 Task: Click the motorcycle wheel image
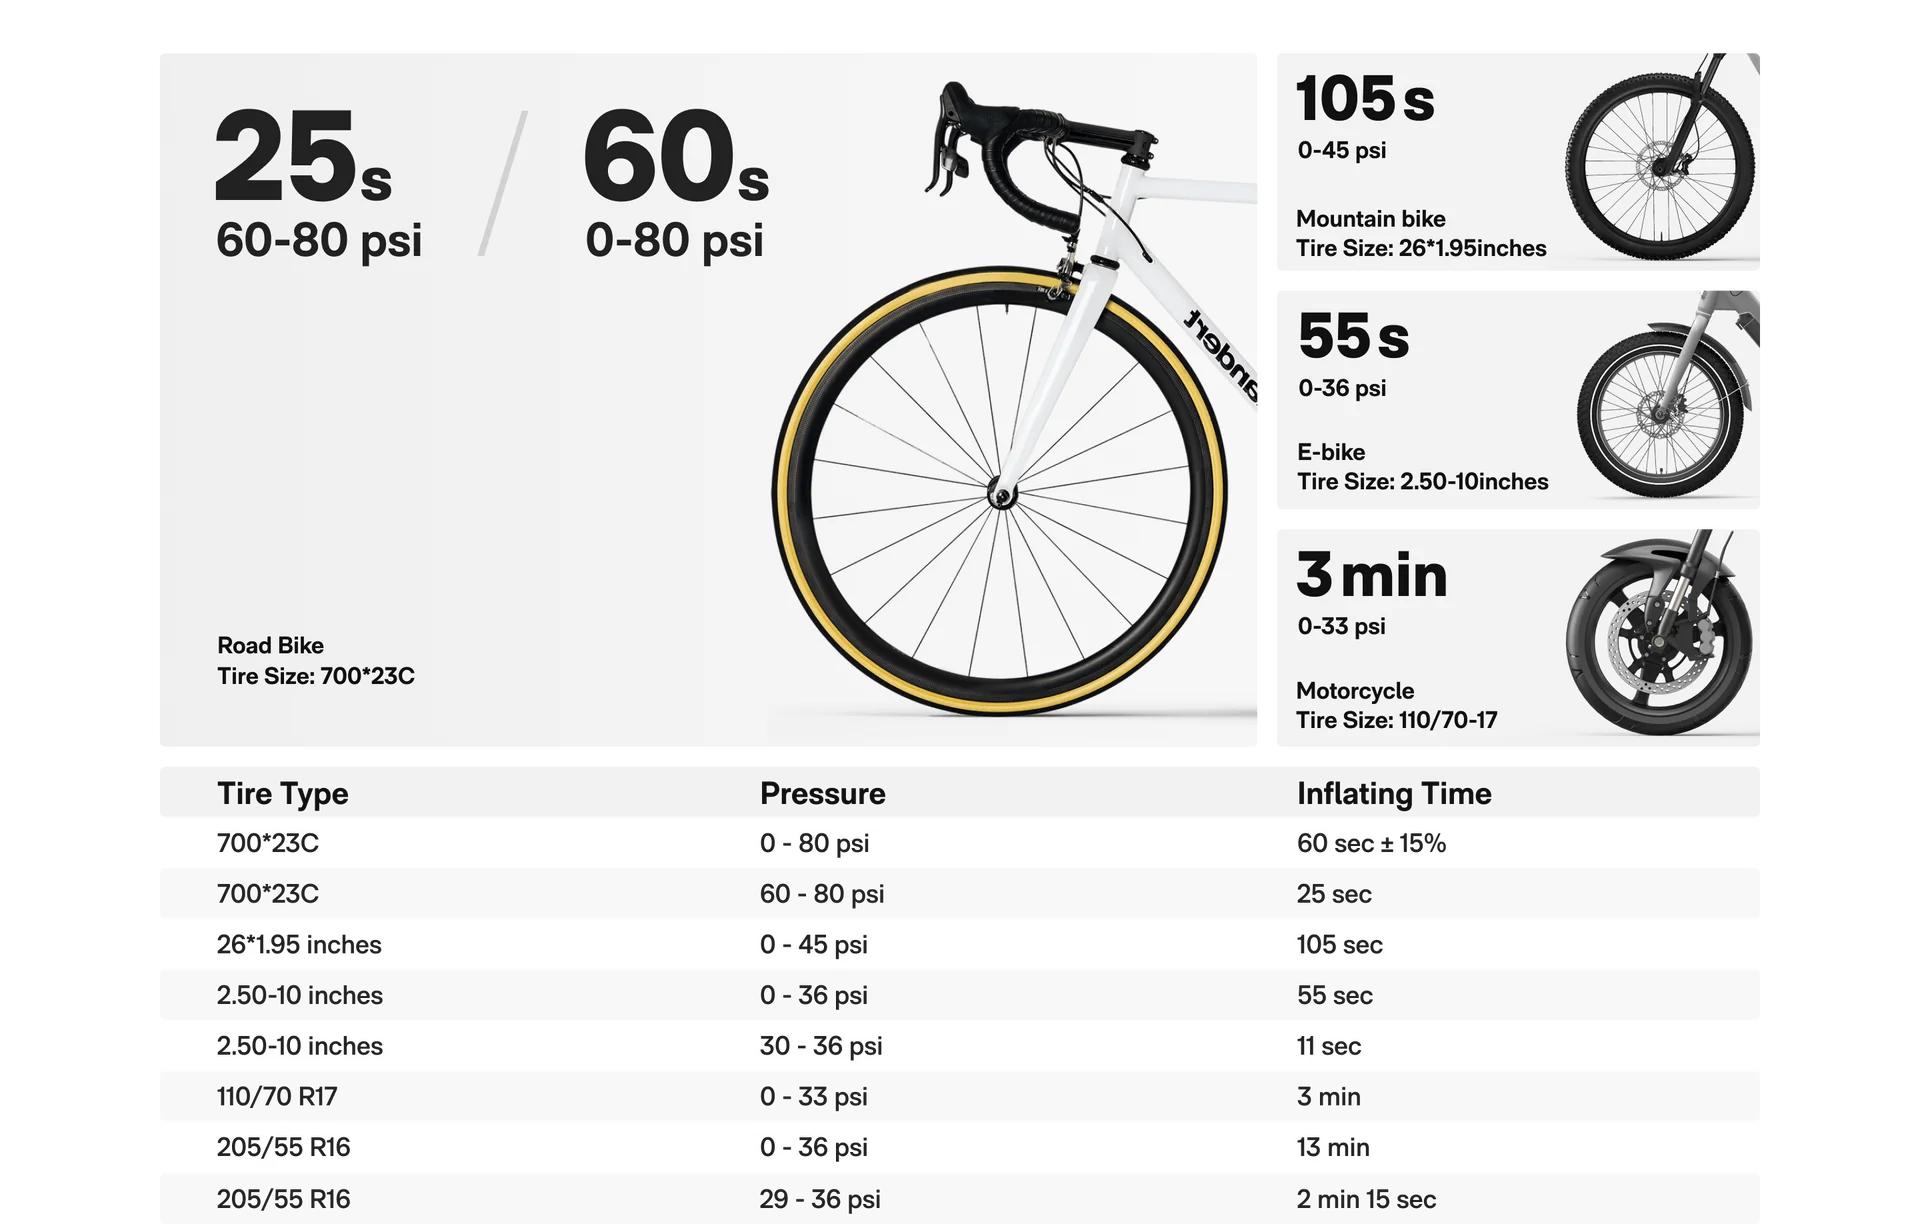coord(1660,640)
